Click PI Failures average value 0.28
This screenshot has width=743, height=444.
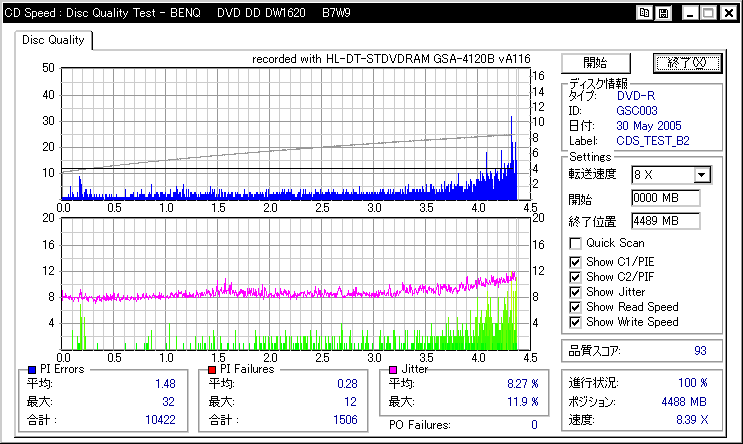[x=347, y=384]
